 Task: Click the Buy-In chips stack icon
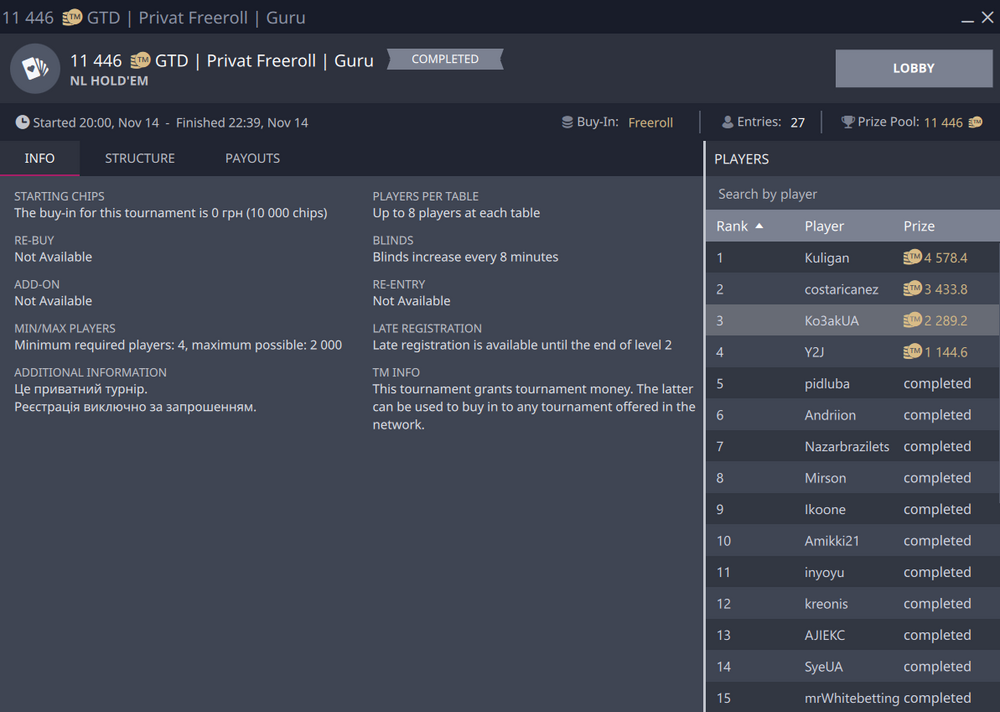567,122
